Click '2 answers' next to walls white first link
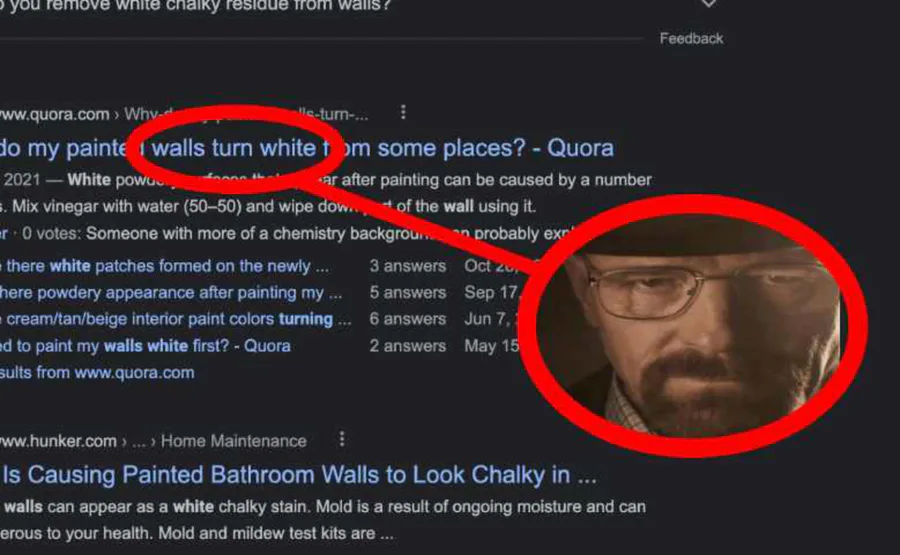Screen dimensions: 900x555 pos(408,346)
